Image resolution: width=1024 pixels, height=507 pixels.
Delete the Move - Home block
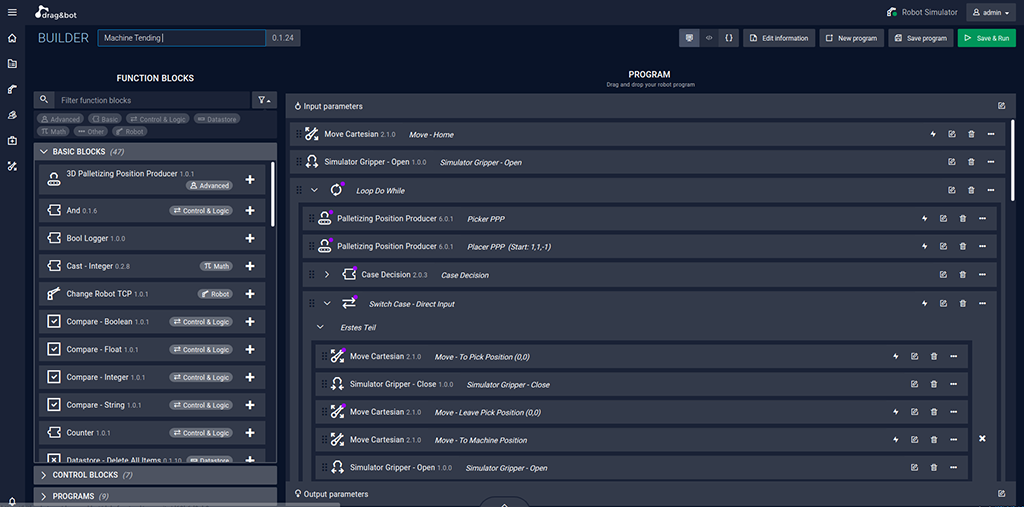point(971,134)
